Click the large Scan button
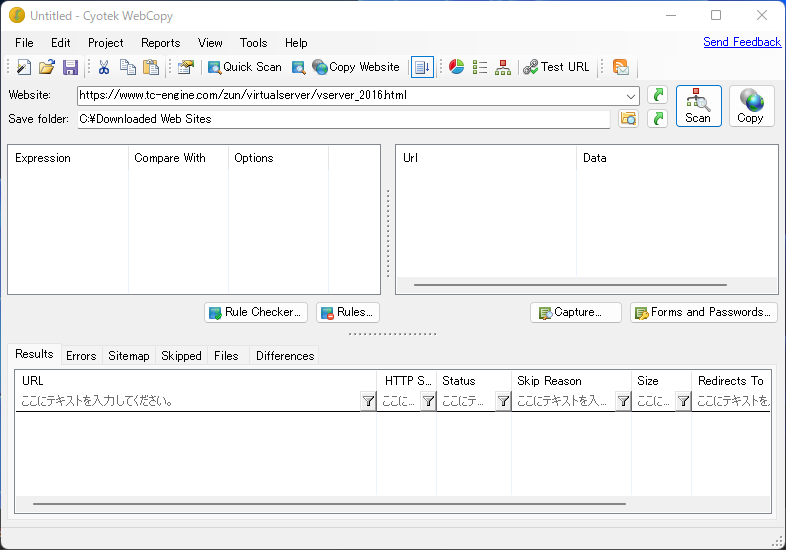 (698, 106)
